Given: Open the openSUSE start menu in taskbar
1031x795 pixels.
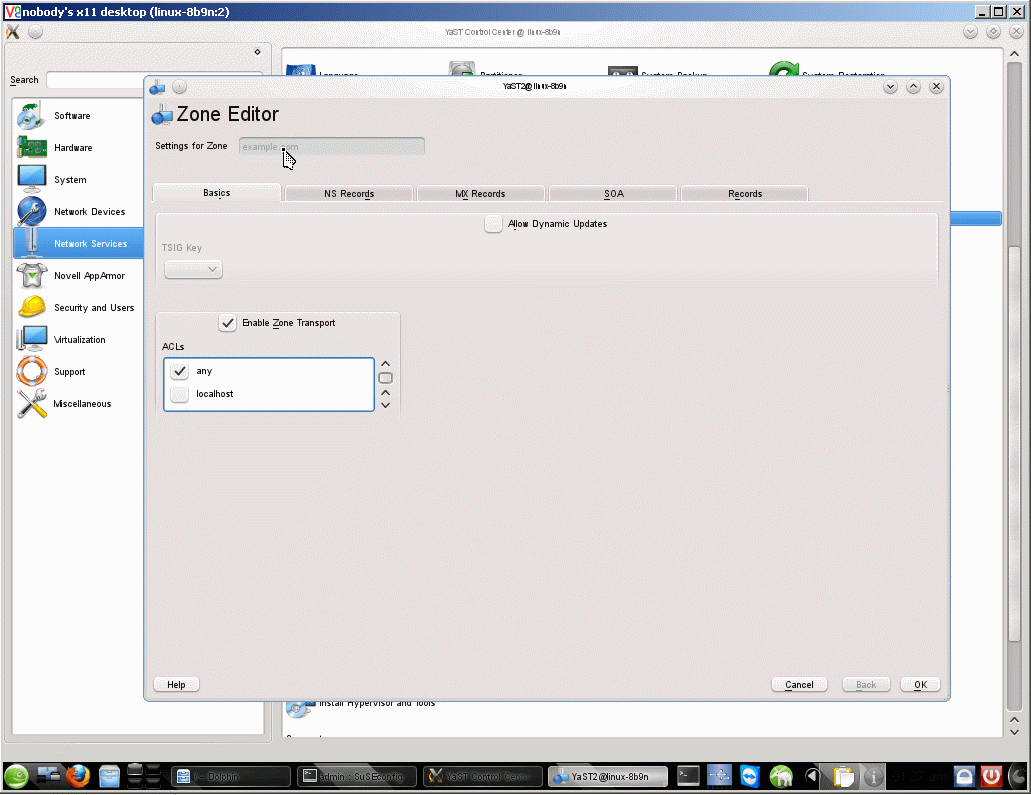Looking at the screenshot, I should tap(16, 777).
